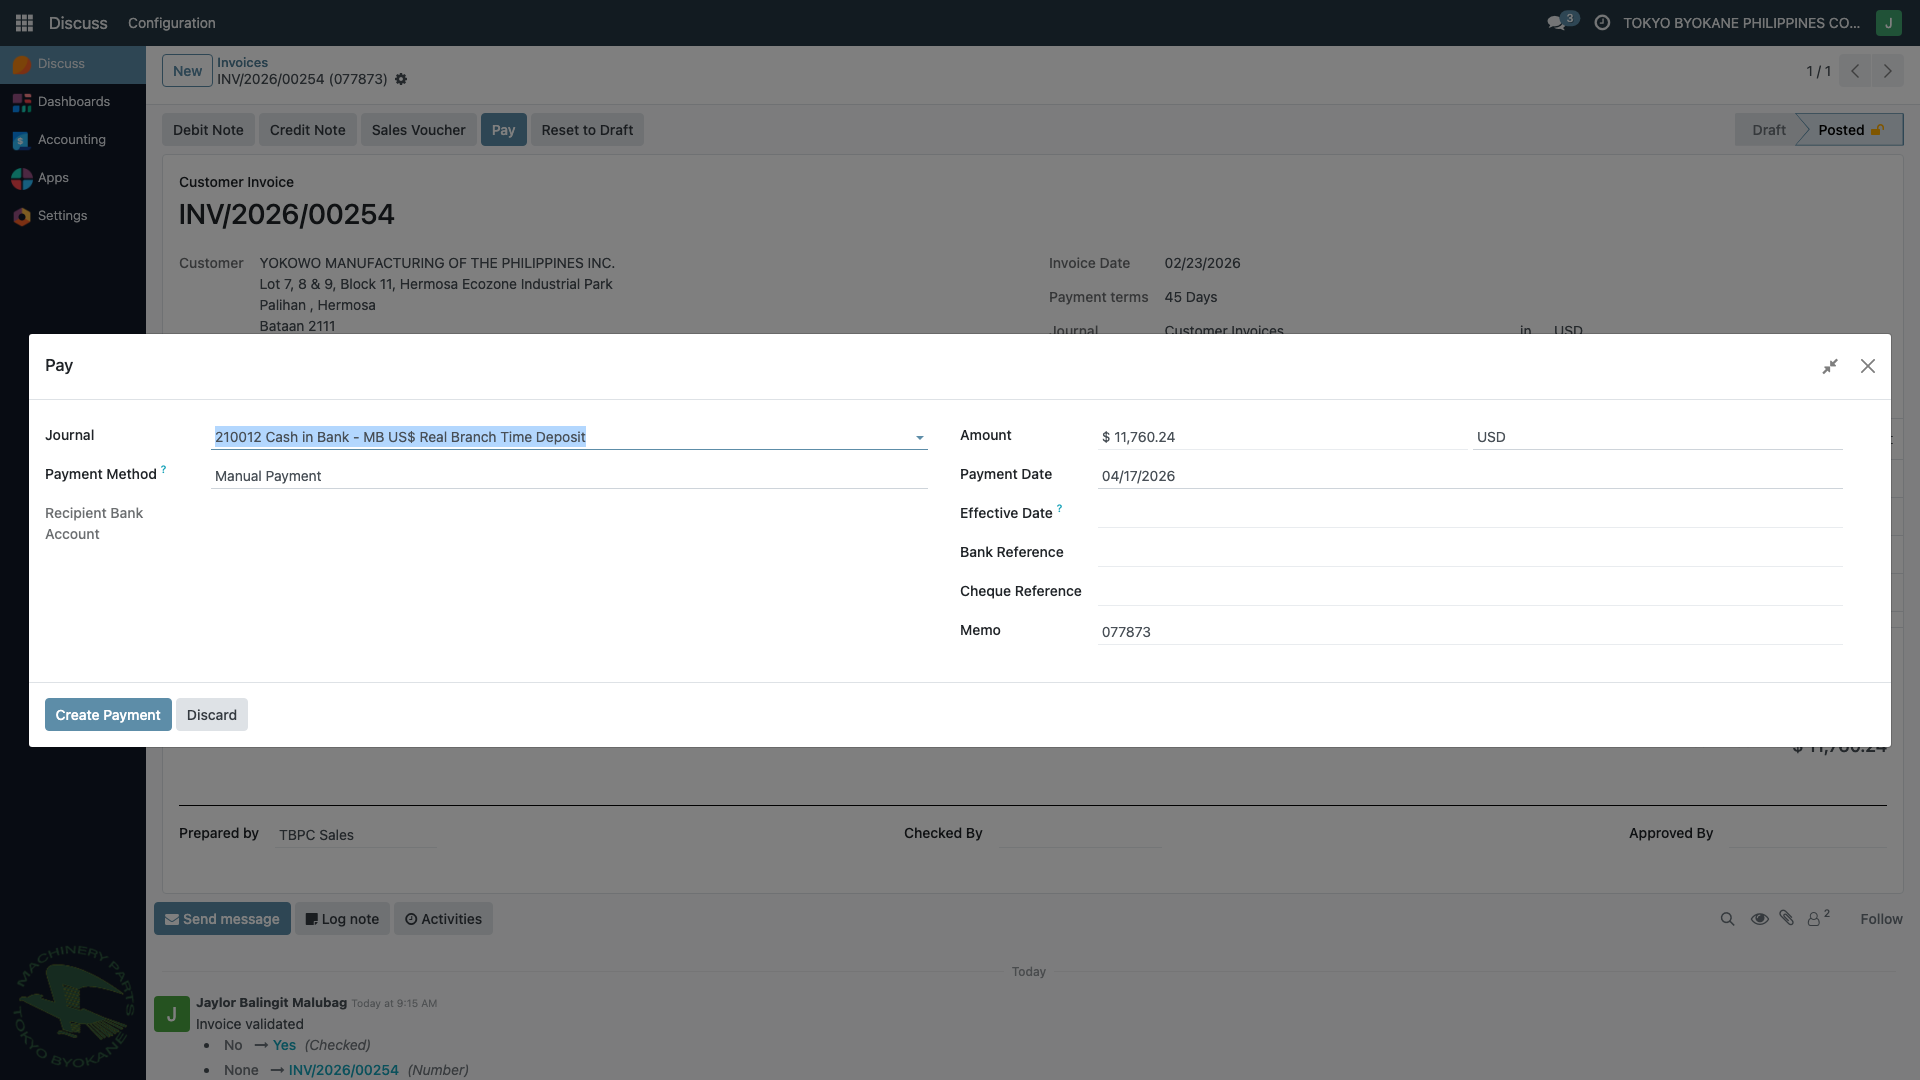
Task: Open the Dashboards app from sidebar
Action: [x=22, y=101]
